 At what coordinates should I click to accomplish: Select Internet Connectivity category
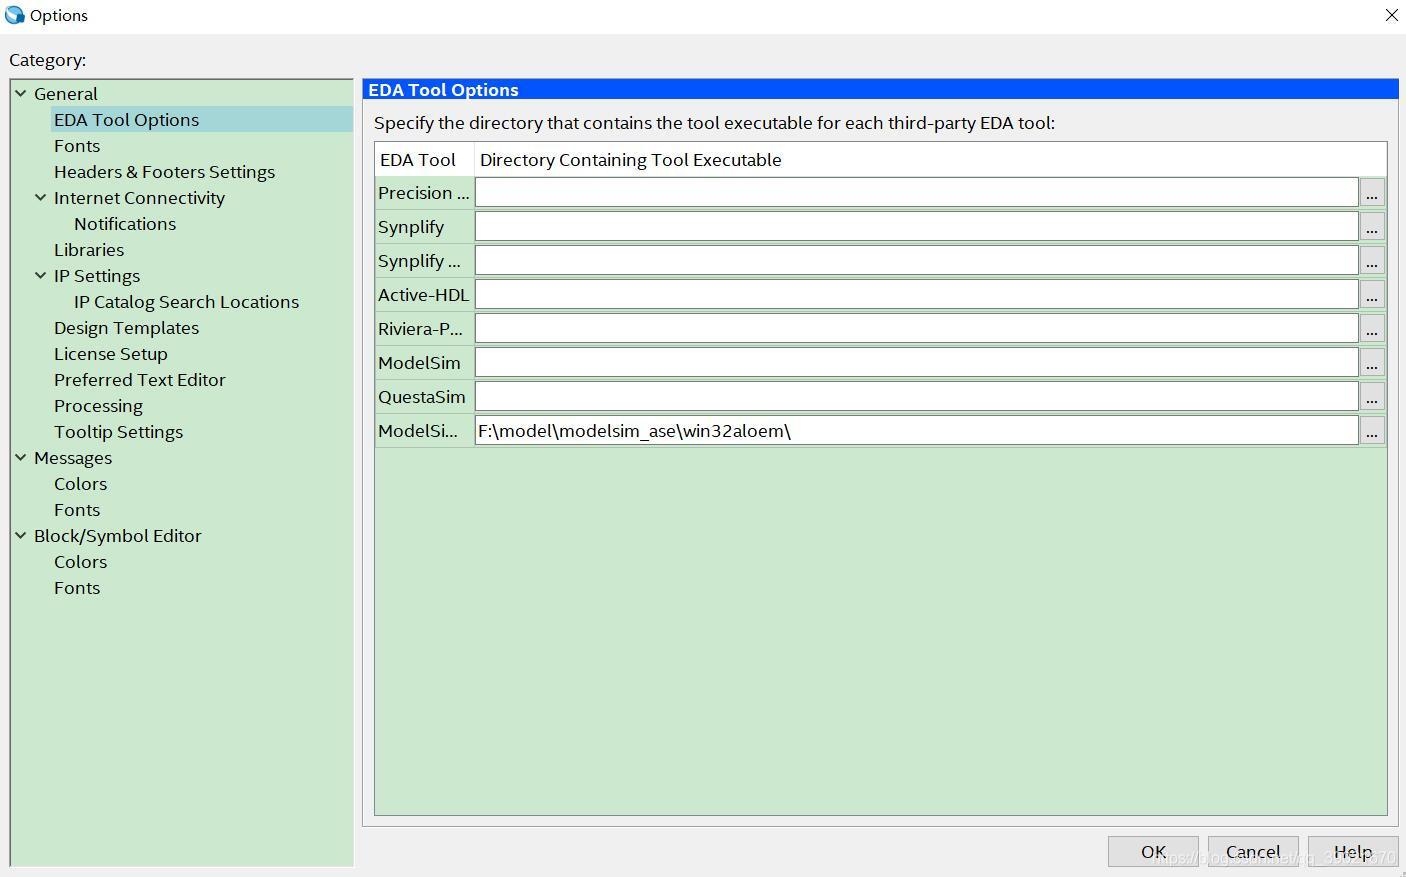pyautogui.click(x=139, y=197)
